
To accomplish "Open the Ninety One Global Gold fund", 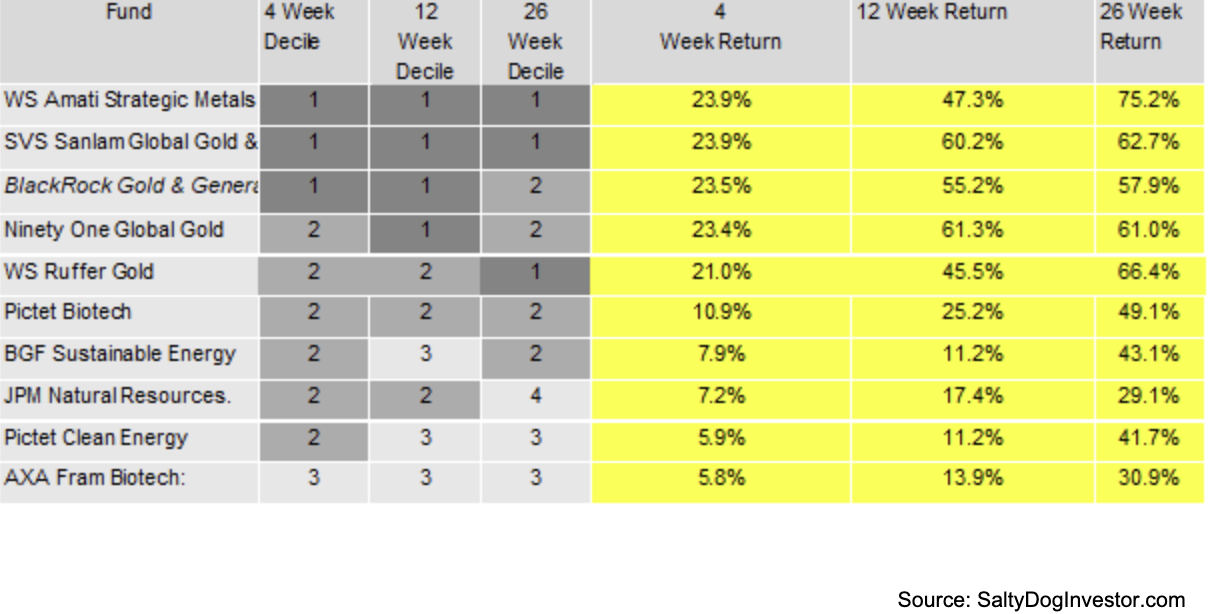I will [114, 230].
